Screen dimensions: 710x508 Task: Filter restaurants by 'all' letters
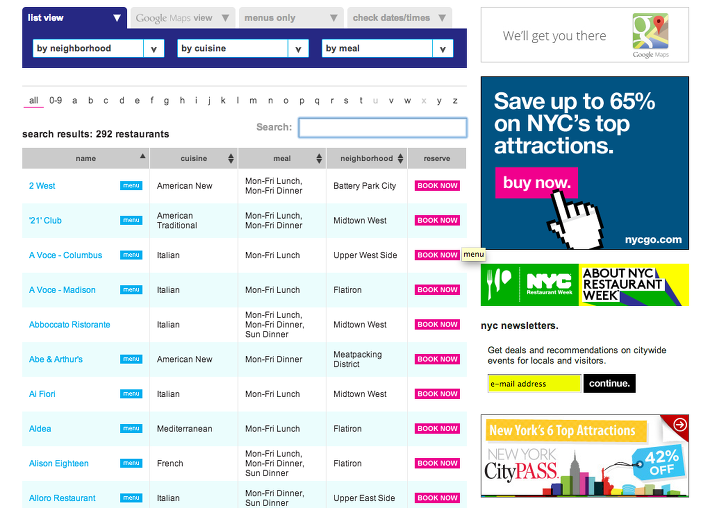click(x=34, y=101)
